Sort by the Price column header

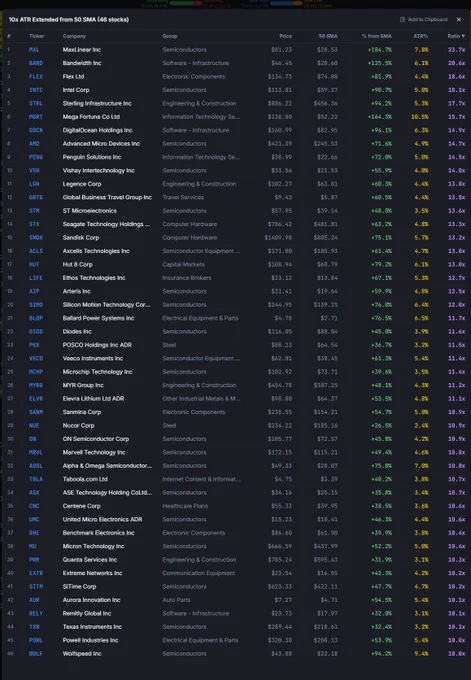(x=285, y=36)
